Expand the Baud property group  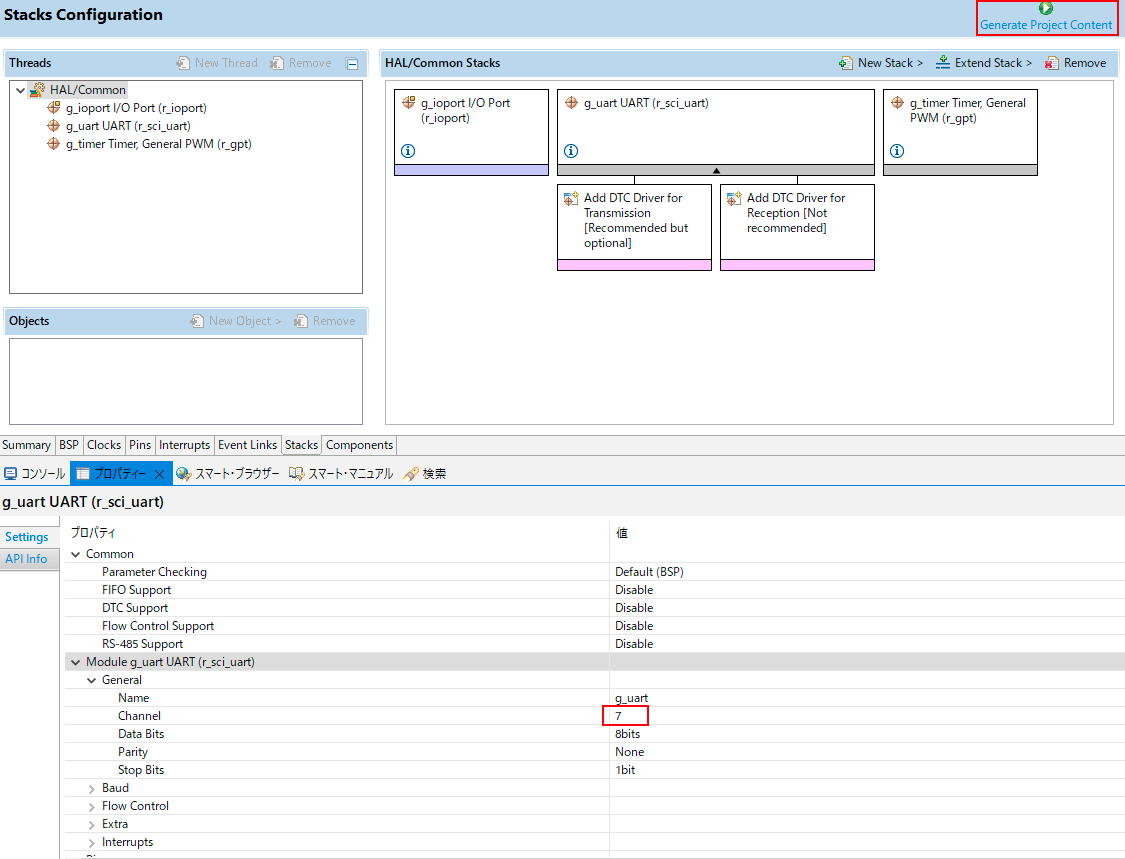tap(92, 788)
